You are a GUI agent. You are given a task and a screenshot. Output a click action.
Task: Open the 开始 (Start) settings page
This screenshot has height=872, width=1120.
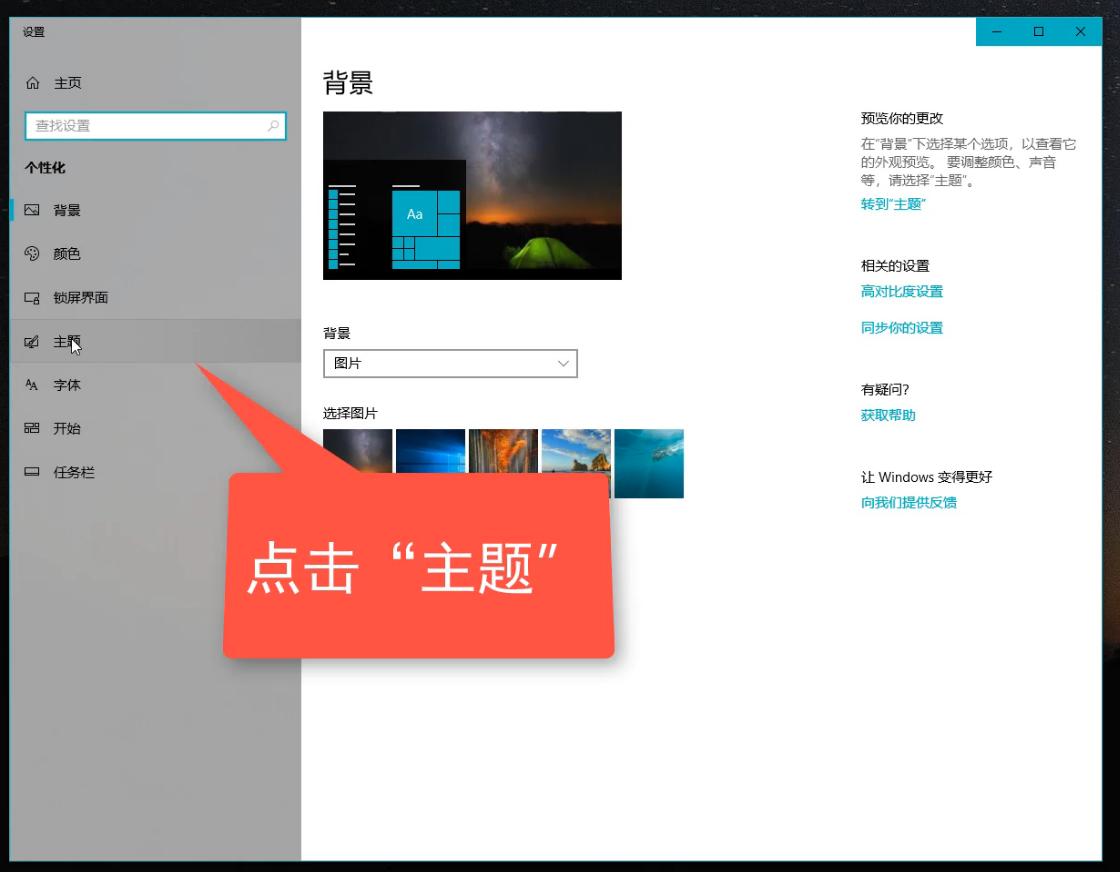click(66, 428)
